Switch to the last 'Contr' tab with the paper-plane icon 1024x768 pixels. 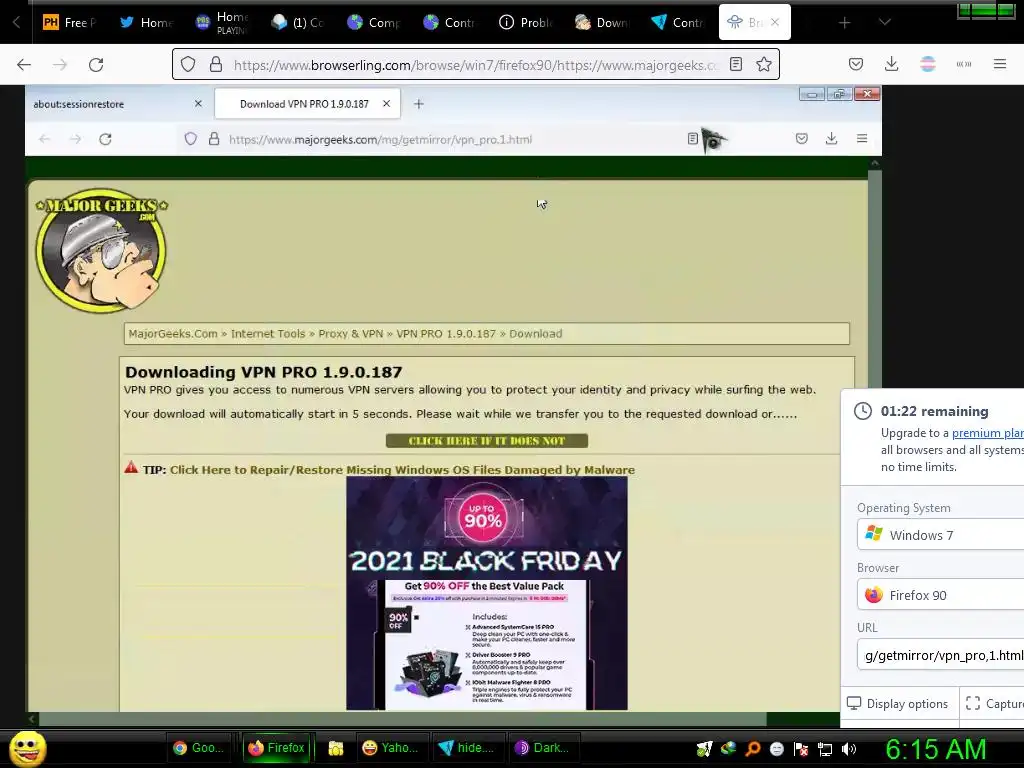pyautogui.click(x=677, y=22)
